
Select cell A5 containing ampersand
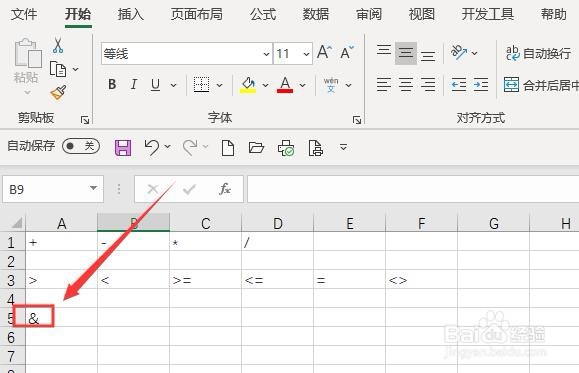(61, 317)
